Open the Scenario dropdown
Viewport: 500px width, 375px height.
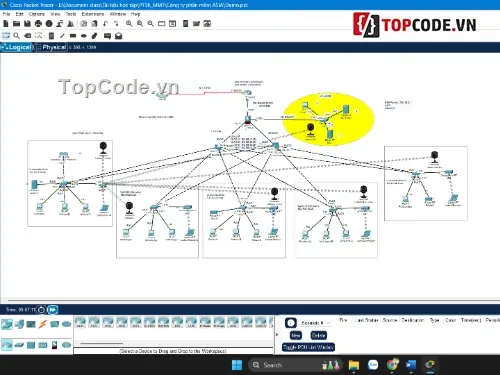(x=315, y=323)
